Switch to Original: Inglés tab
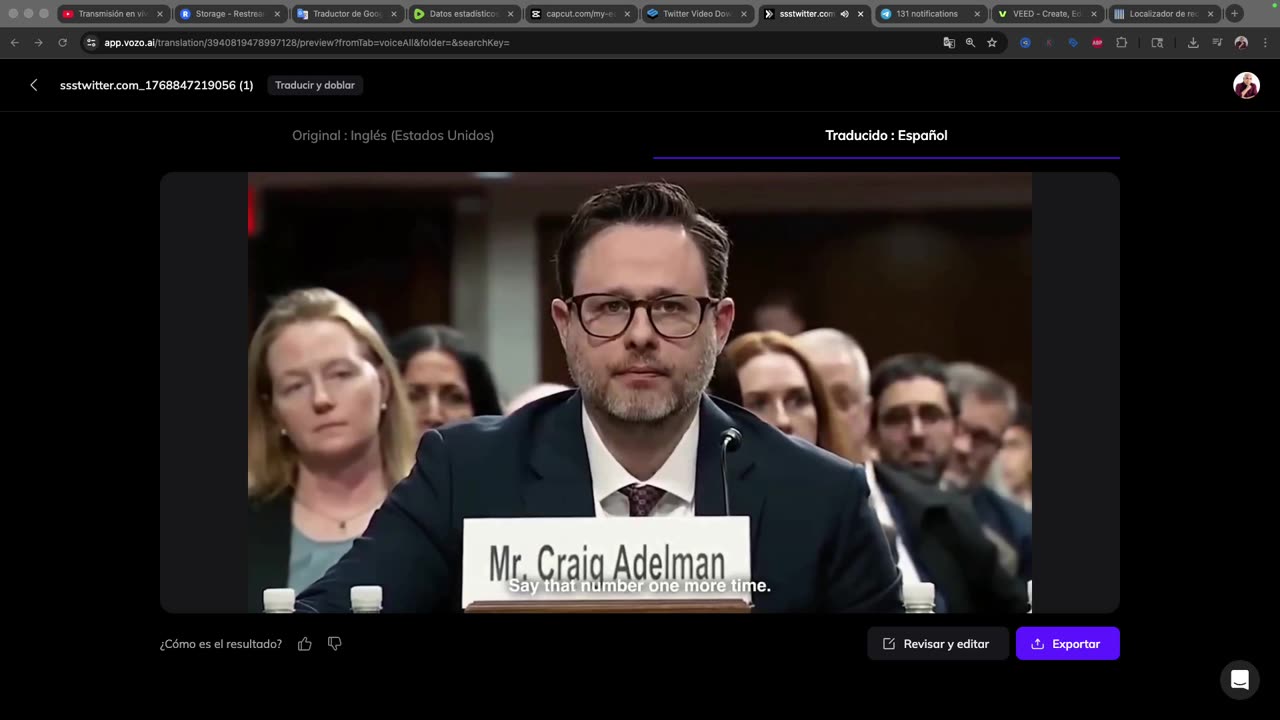The width and height of the screenshot is (1280, 720). [x=393, y=135]
